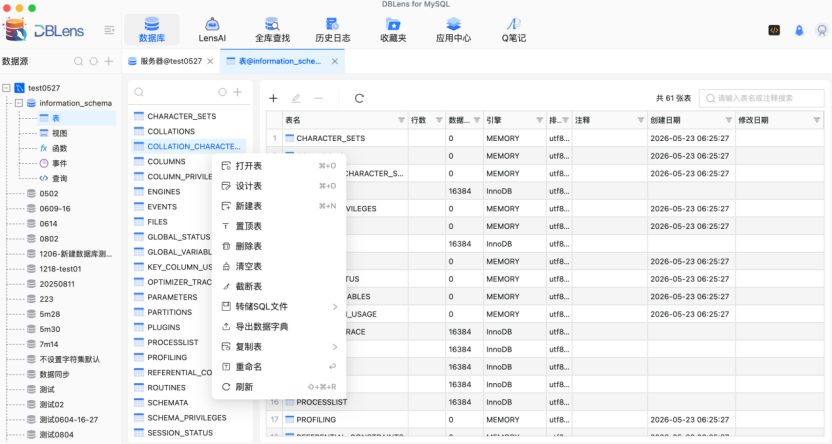This screenshot has height=444, width=832.
Task: Choose 新建表 from the context menu
Action: click(x=279, y=206)
